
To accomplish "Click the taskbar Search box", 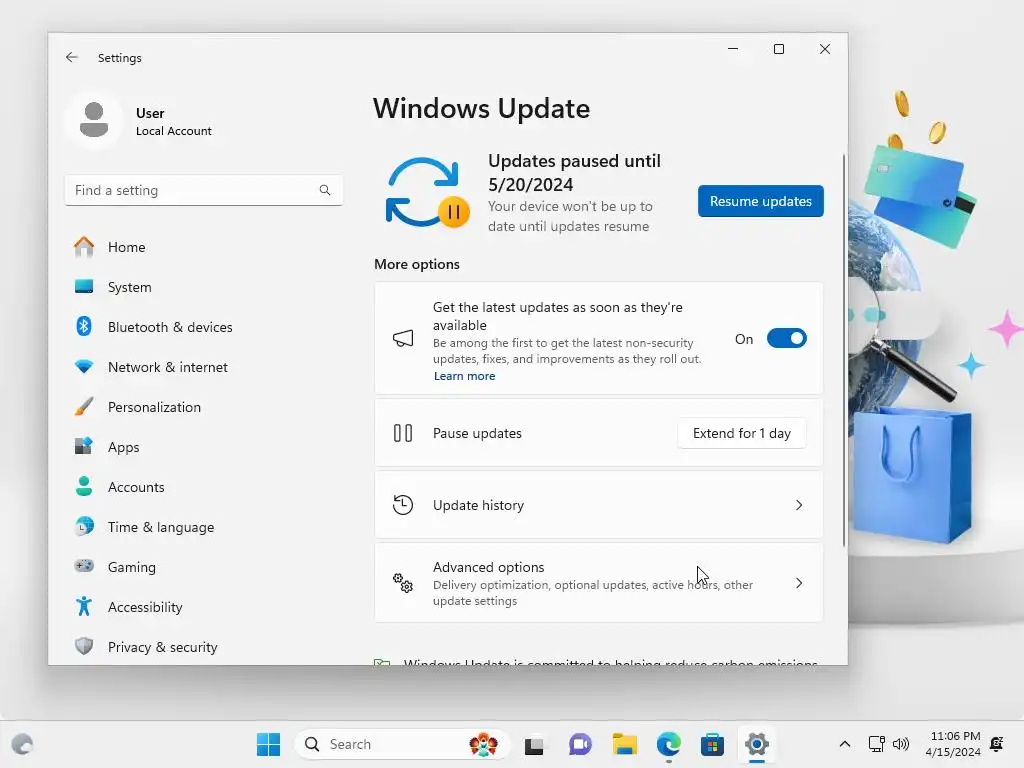I will click(402, 744).
